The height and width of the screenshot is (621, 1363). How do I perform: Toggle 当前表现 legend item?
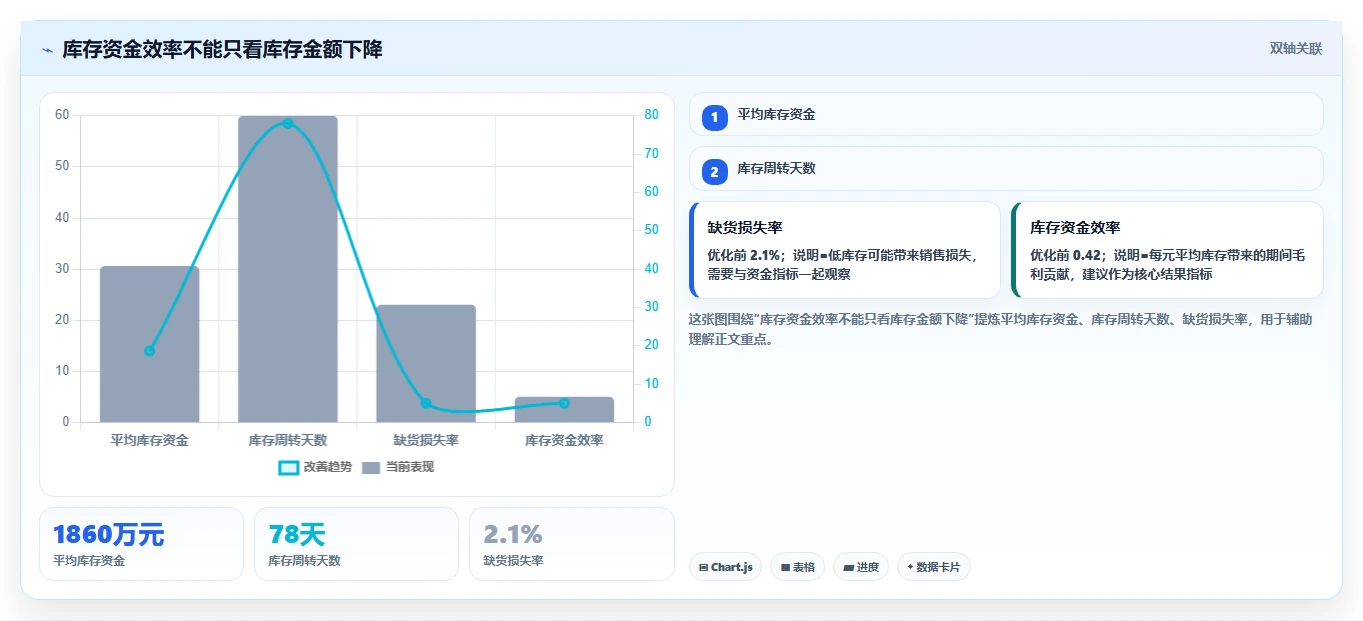398,467
